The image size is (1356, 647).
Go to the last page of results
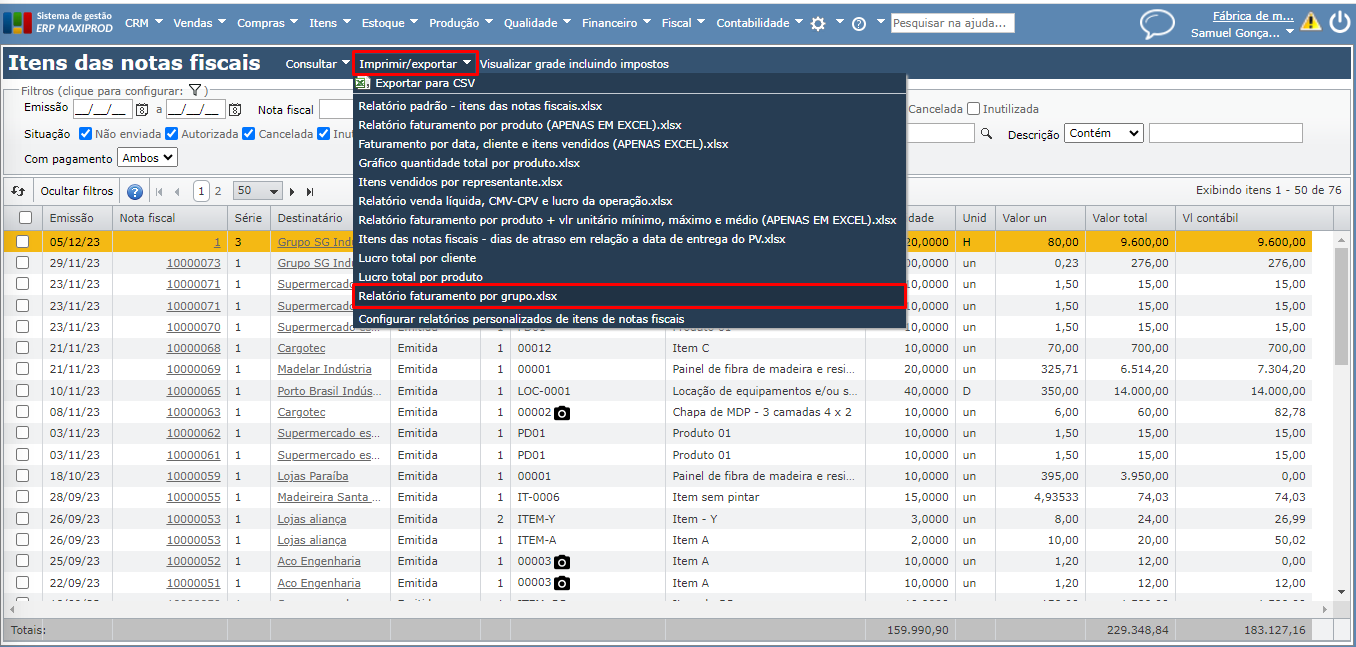tap(310, 191)
